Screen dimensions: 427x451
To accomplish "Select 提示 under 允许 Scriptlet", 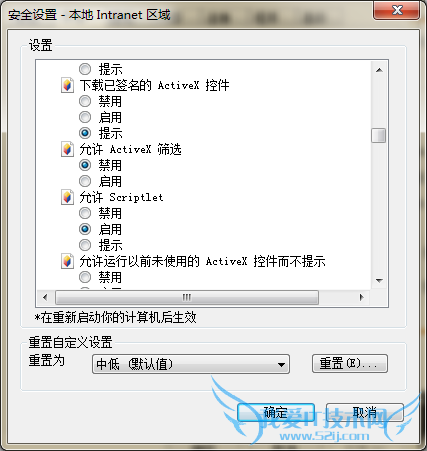I will (85, 245).
